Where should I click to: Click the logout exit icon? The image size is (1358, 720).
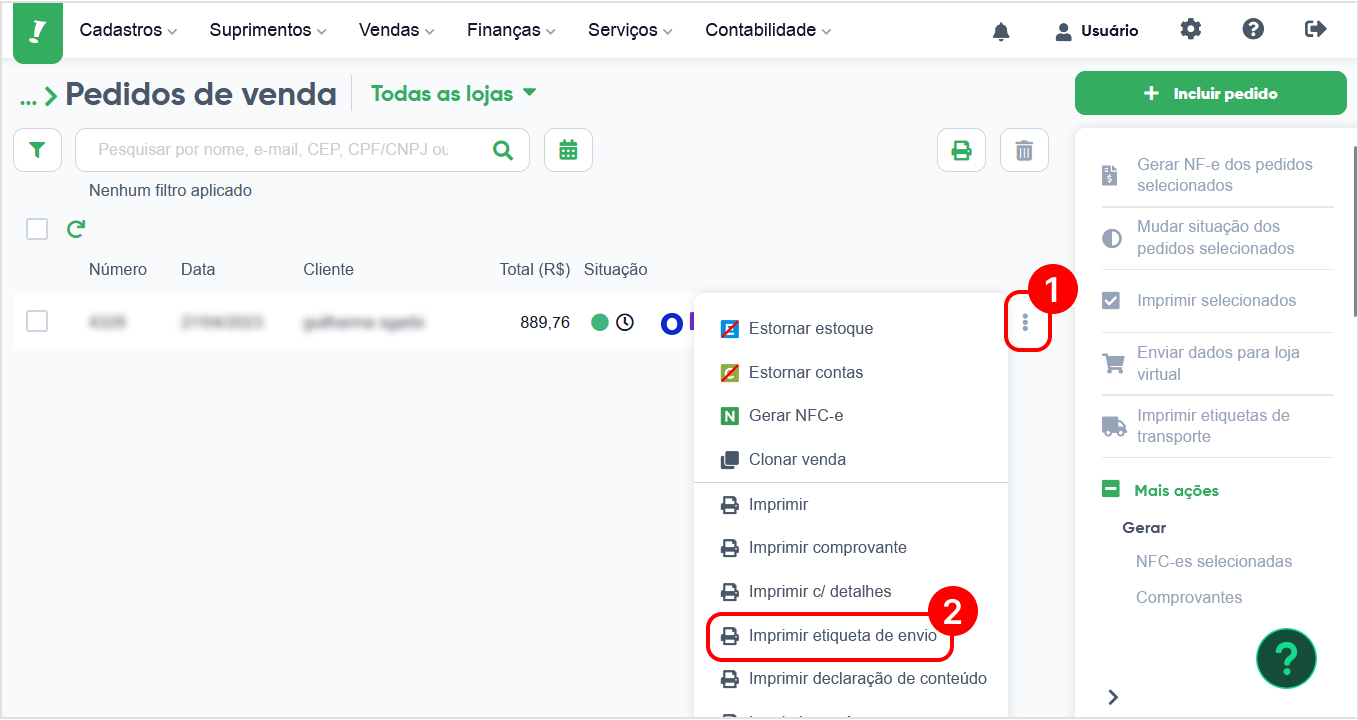[x=1316, y=29]
